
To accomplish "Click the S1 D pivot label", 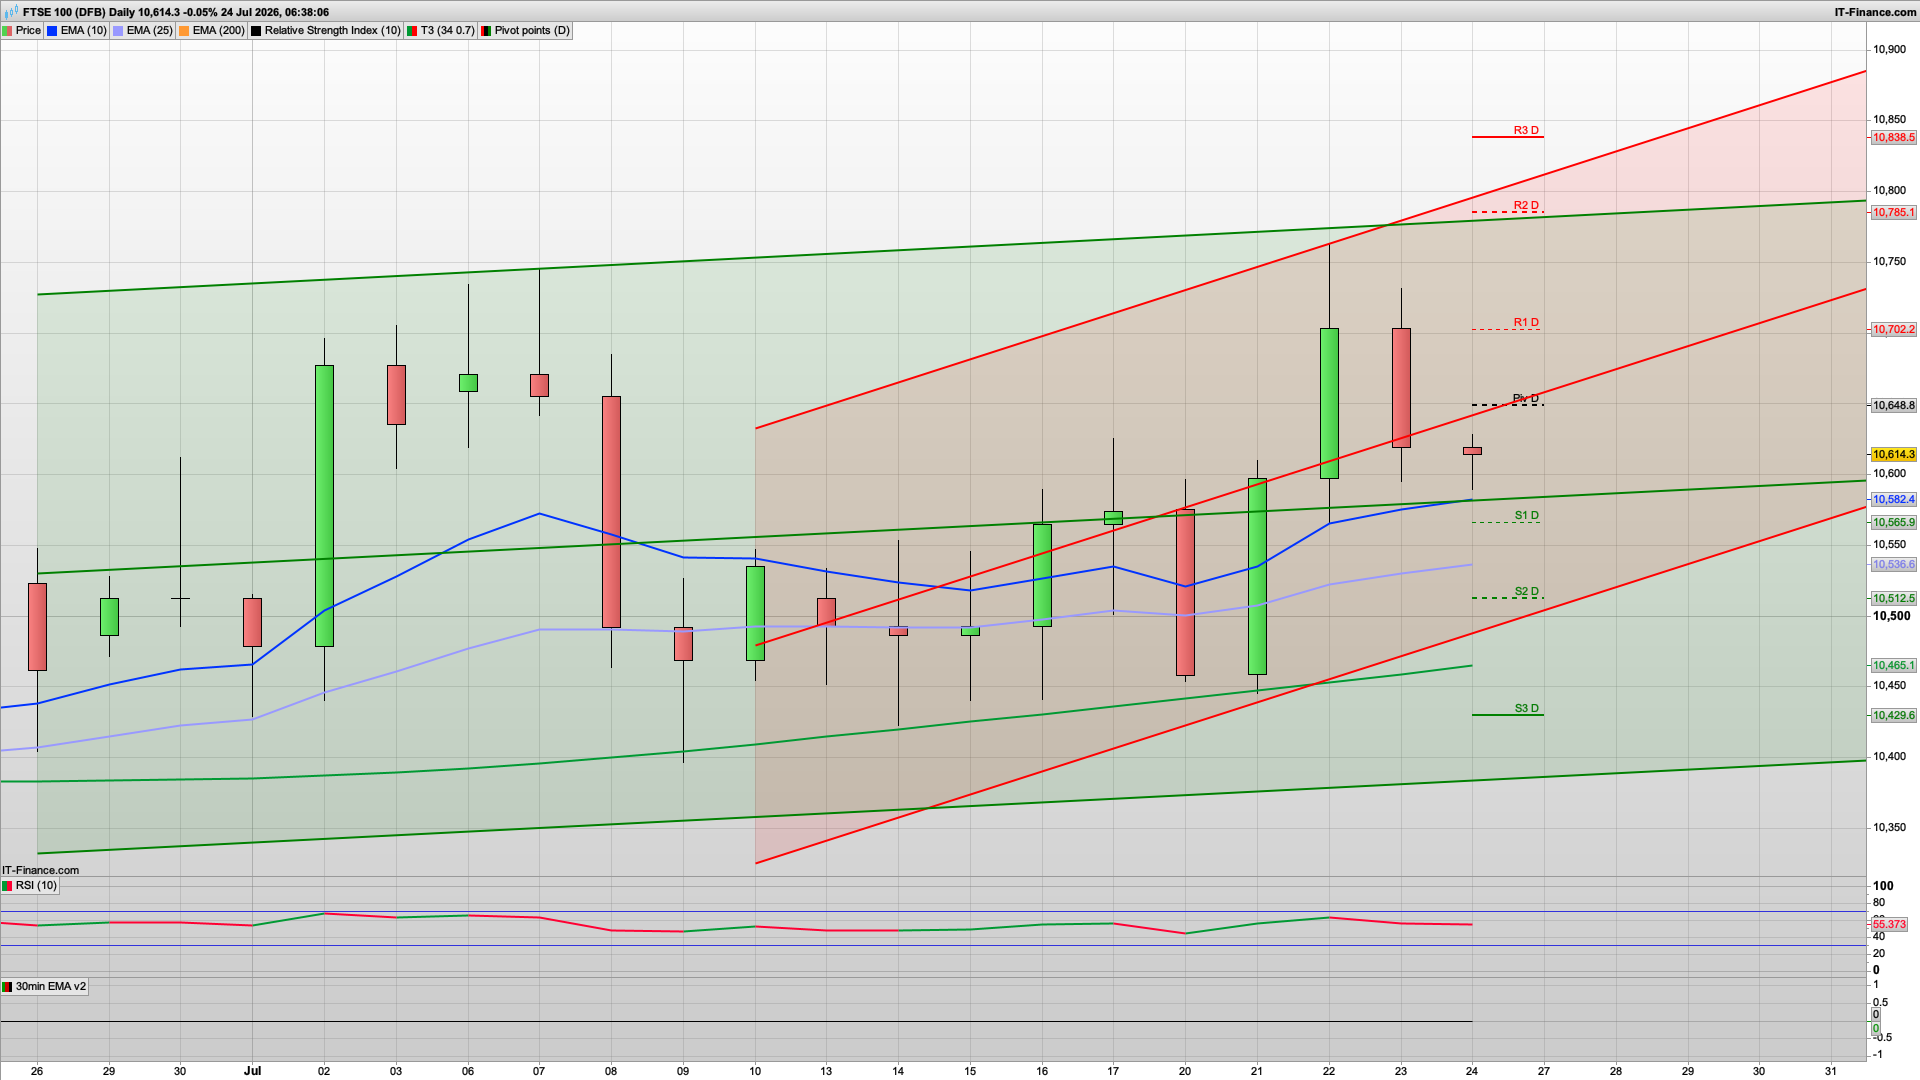I will click(1526, 516).
